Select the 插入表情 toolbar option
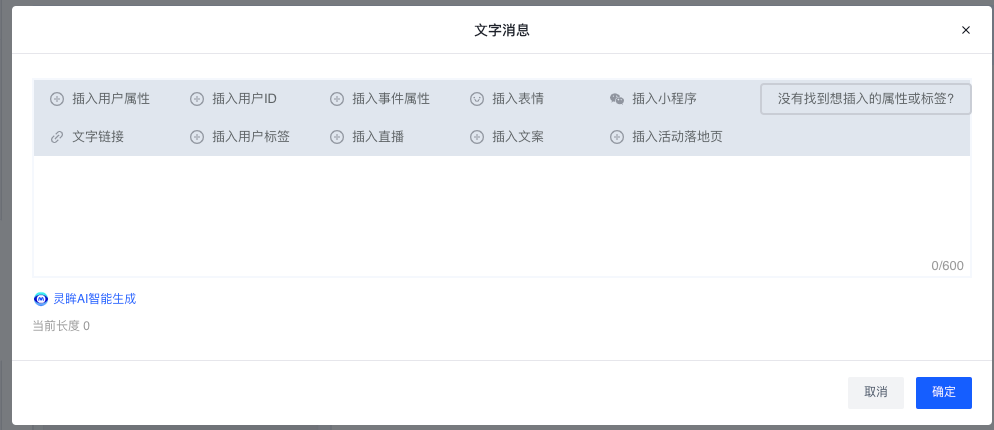 [518, 99]
